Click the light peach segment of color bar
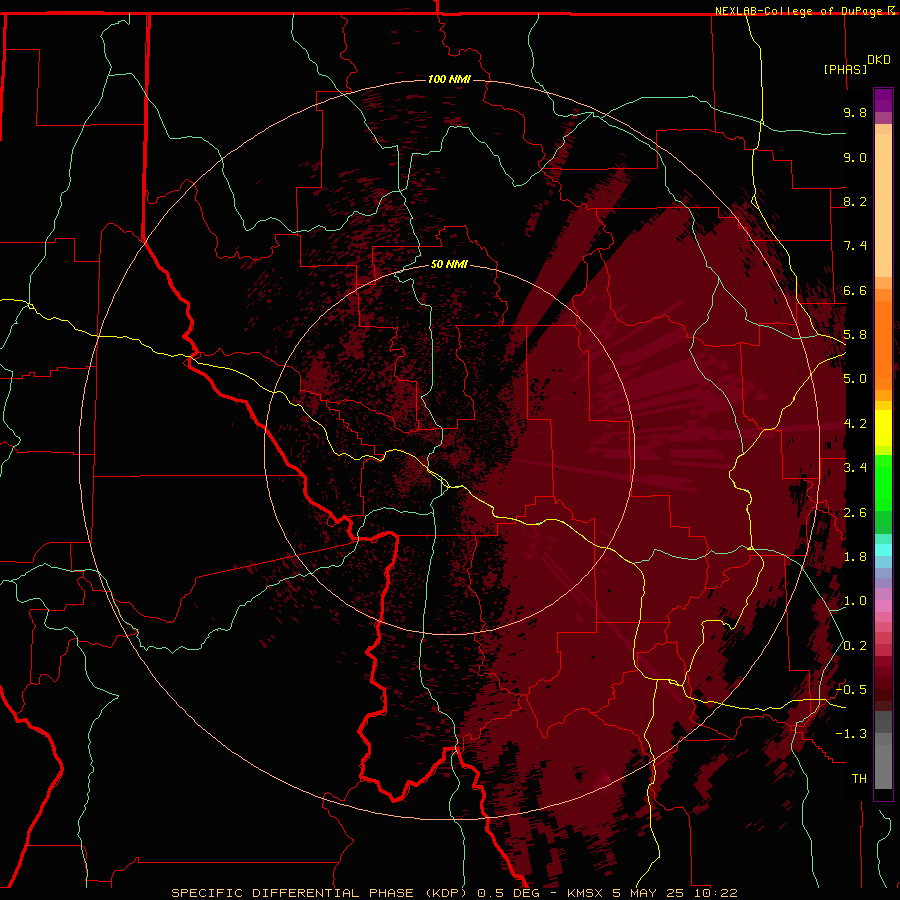Screen dimensions: 900x900 tap(883, 205)
